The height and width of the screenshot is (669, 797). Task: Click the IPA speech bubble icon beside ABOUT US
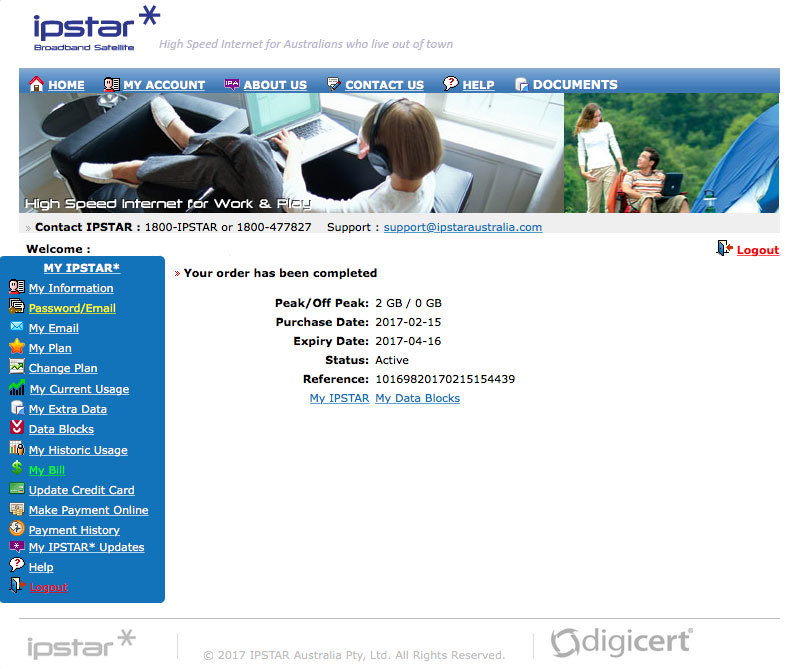(232, 84)
